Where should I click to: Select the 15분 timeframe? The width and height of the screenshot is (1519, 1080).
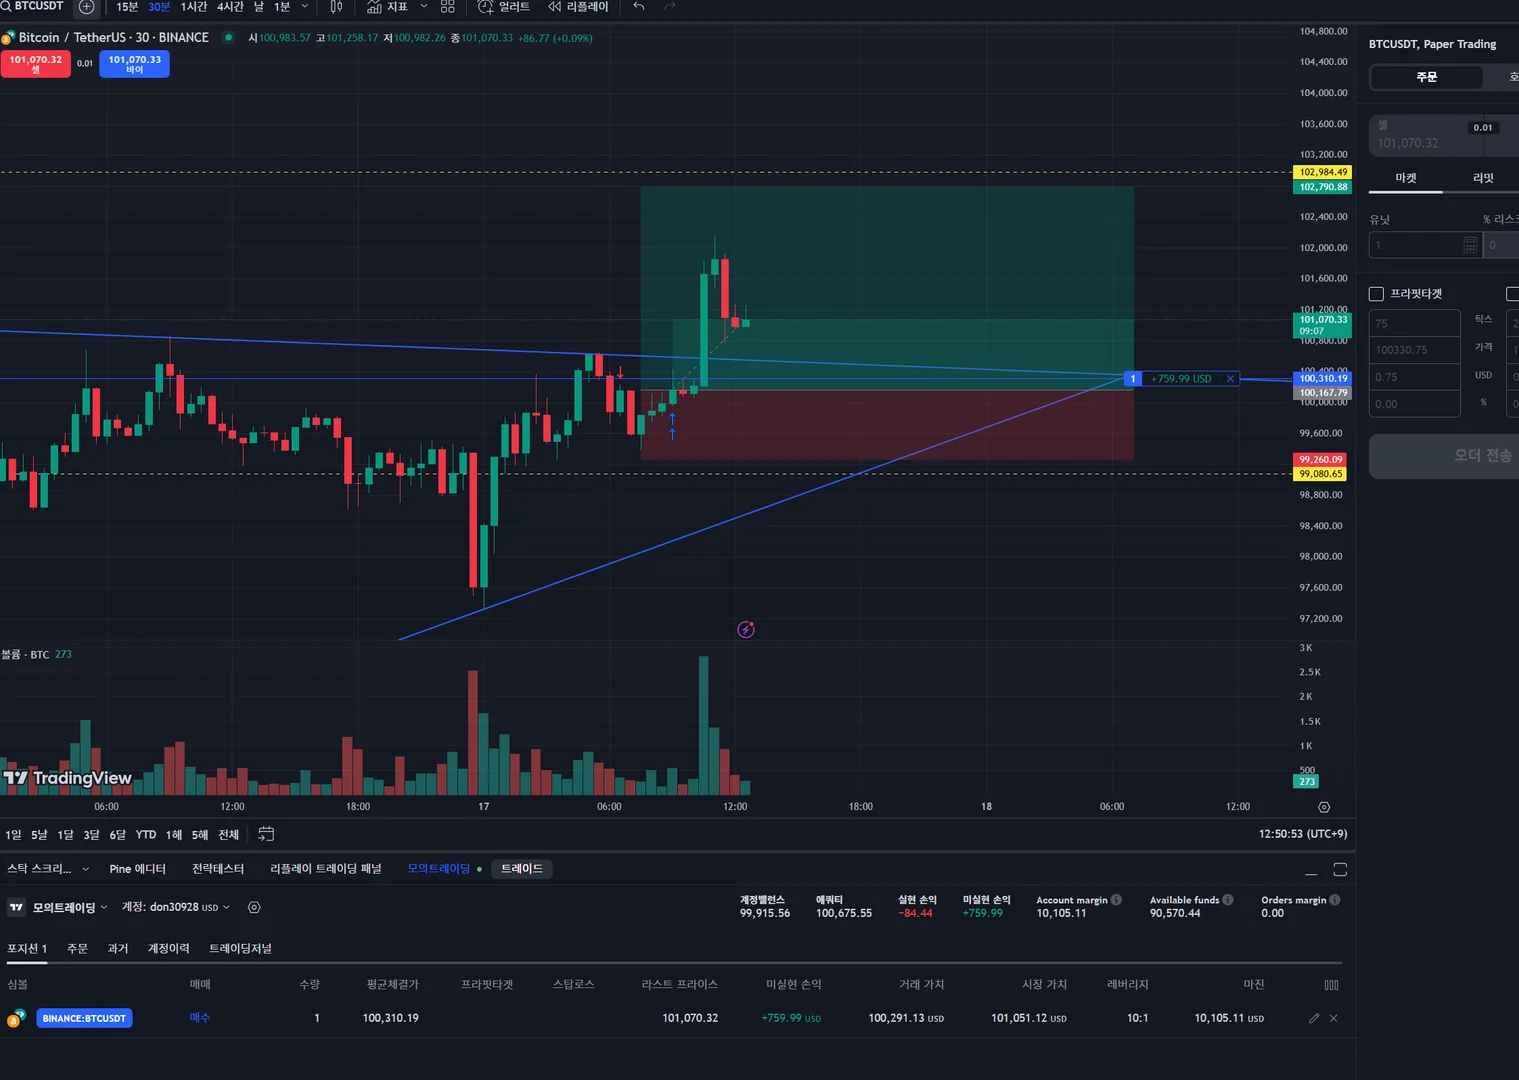(127, 7)
